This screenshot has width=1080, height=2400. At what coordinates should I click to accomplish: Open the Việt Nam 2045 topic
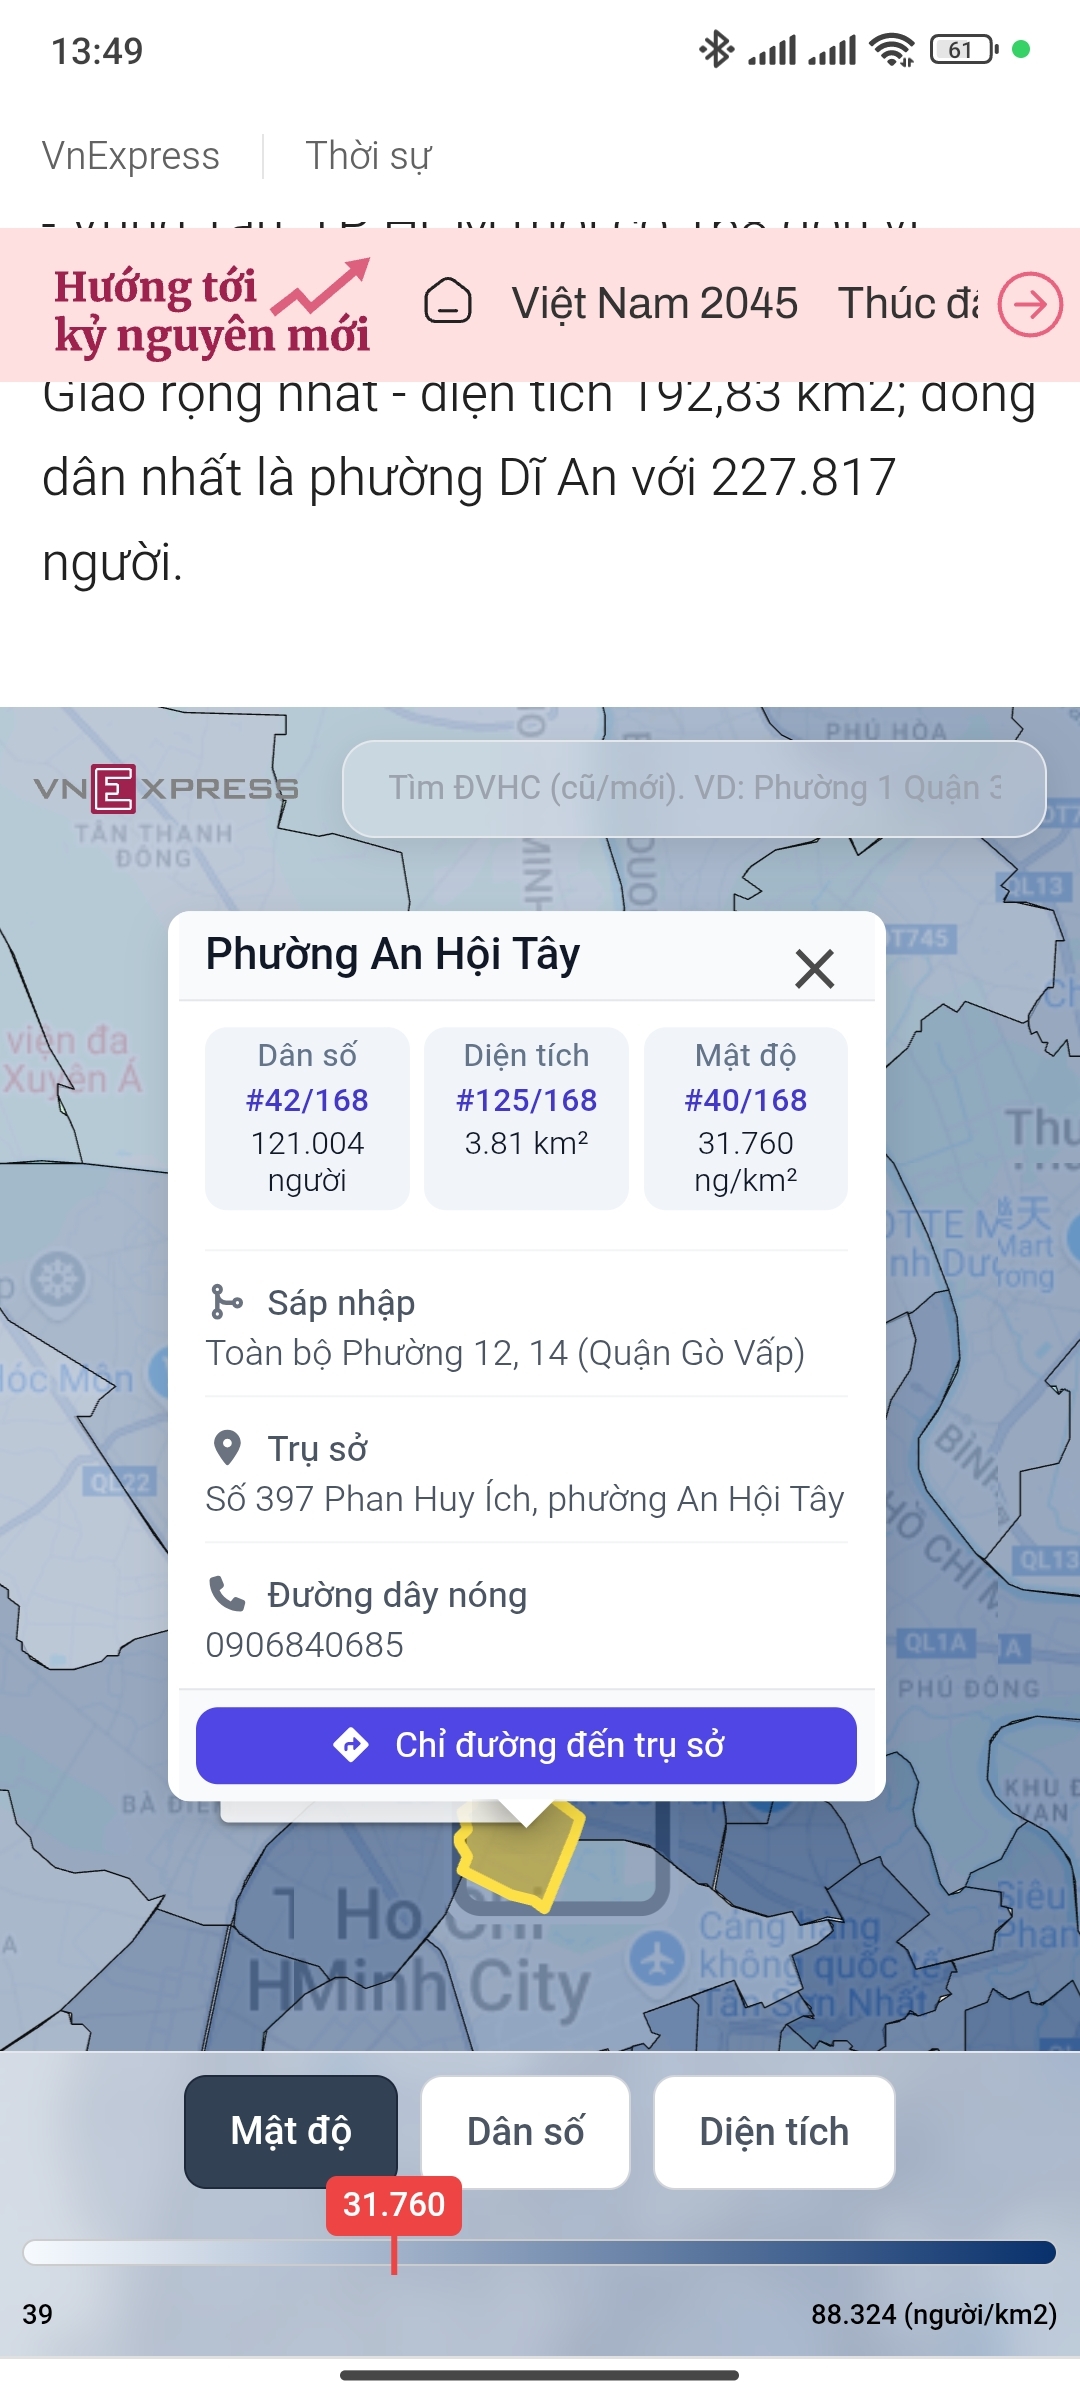point(655,303)
